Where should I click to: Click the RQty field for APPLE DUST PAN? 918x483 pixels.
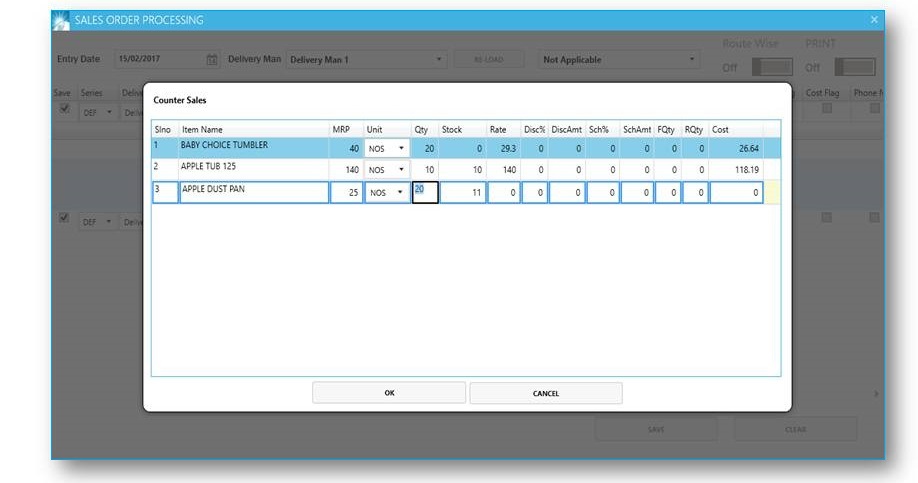695,193
